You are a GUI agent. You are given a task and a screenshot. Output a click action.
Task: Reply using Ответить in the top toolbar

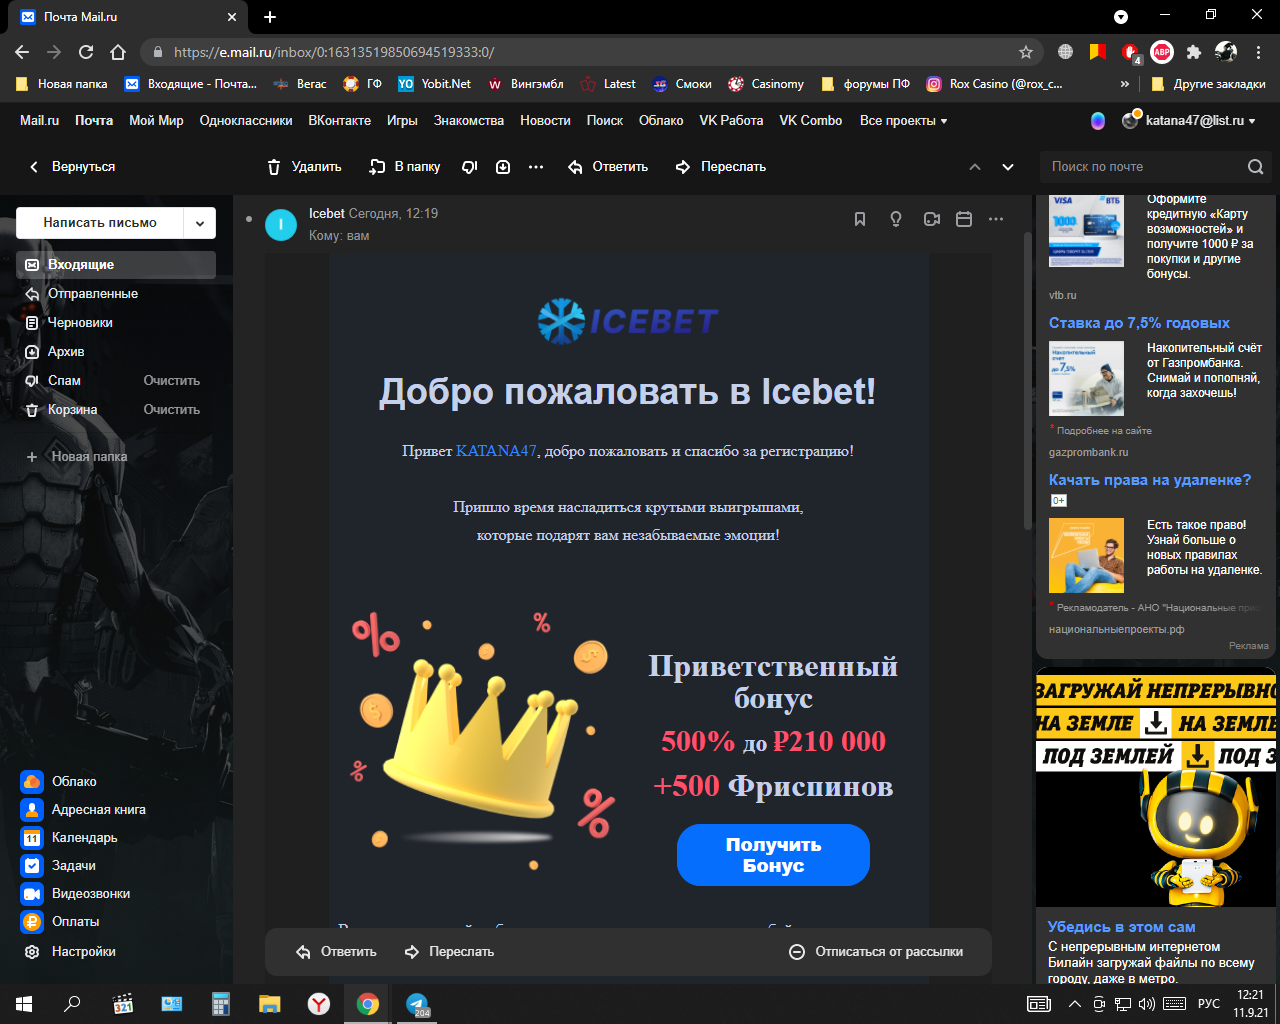click(x=608, y=167)
